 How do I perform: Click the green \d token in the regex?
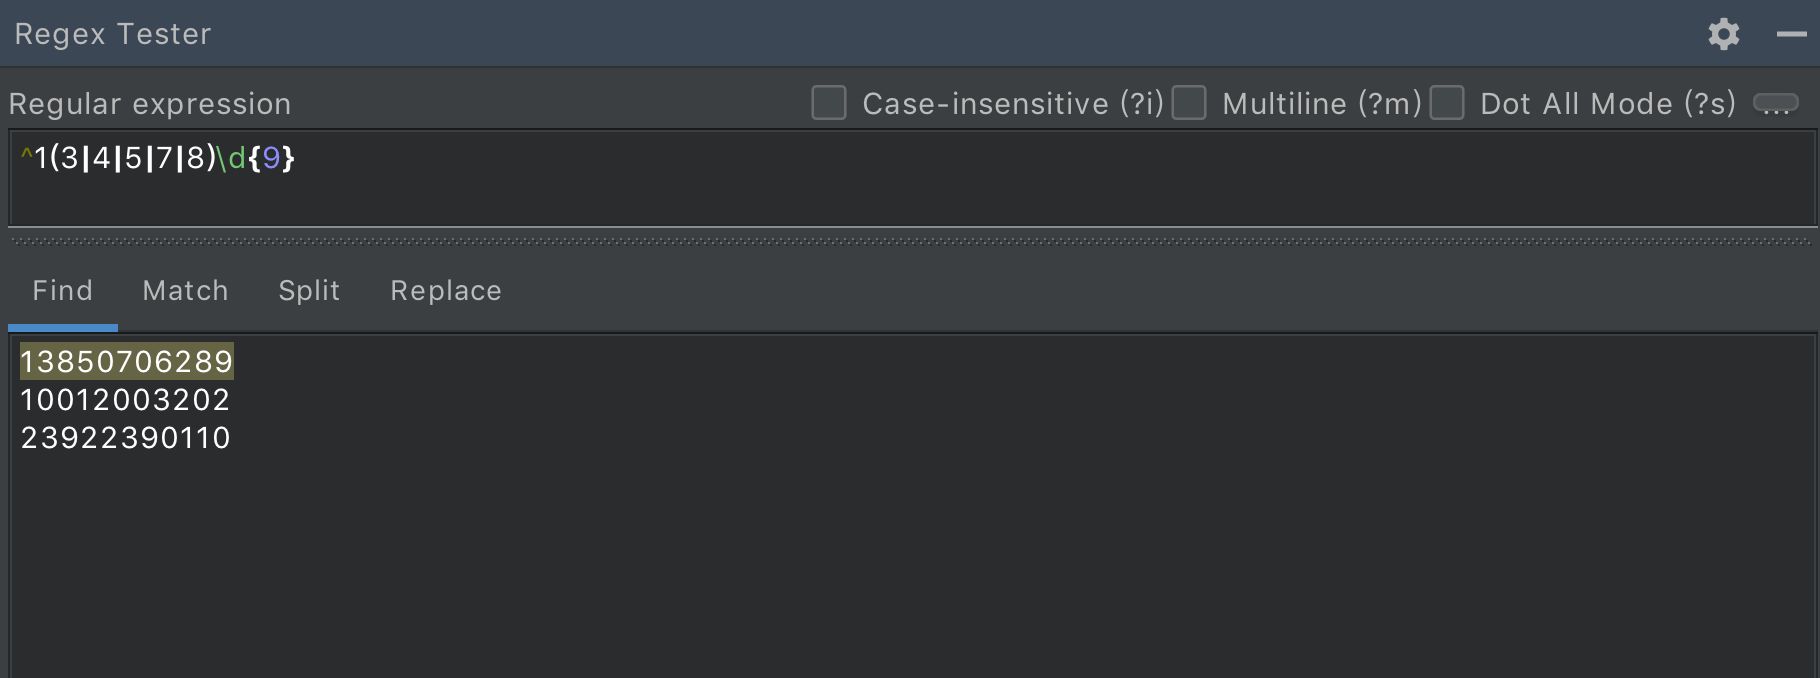tap(231, 158)
